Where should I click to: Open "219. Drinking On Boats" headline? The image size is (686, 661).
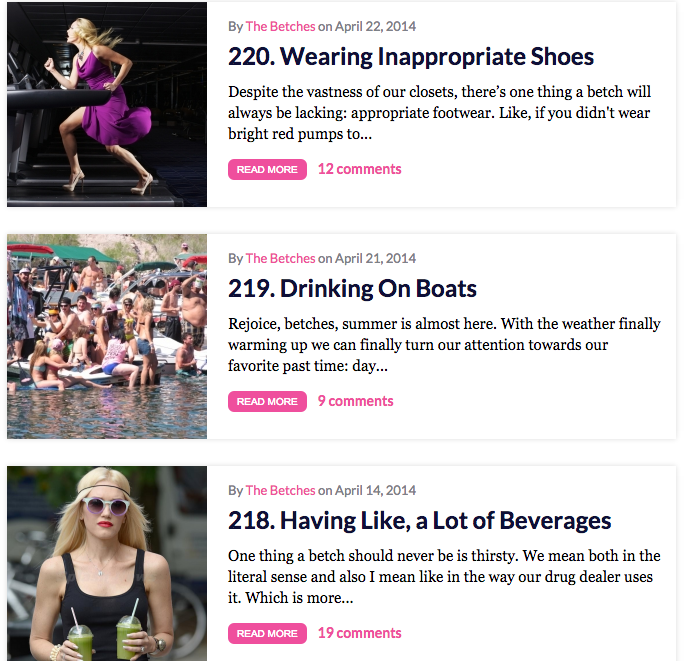pos(352,288)
